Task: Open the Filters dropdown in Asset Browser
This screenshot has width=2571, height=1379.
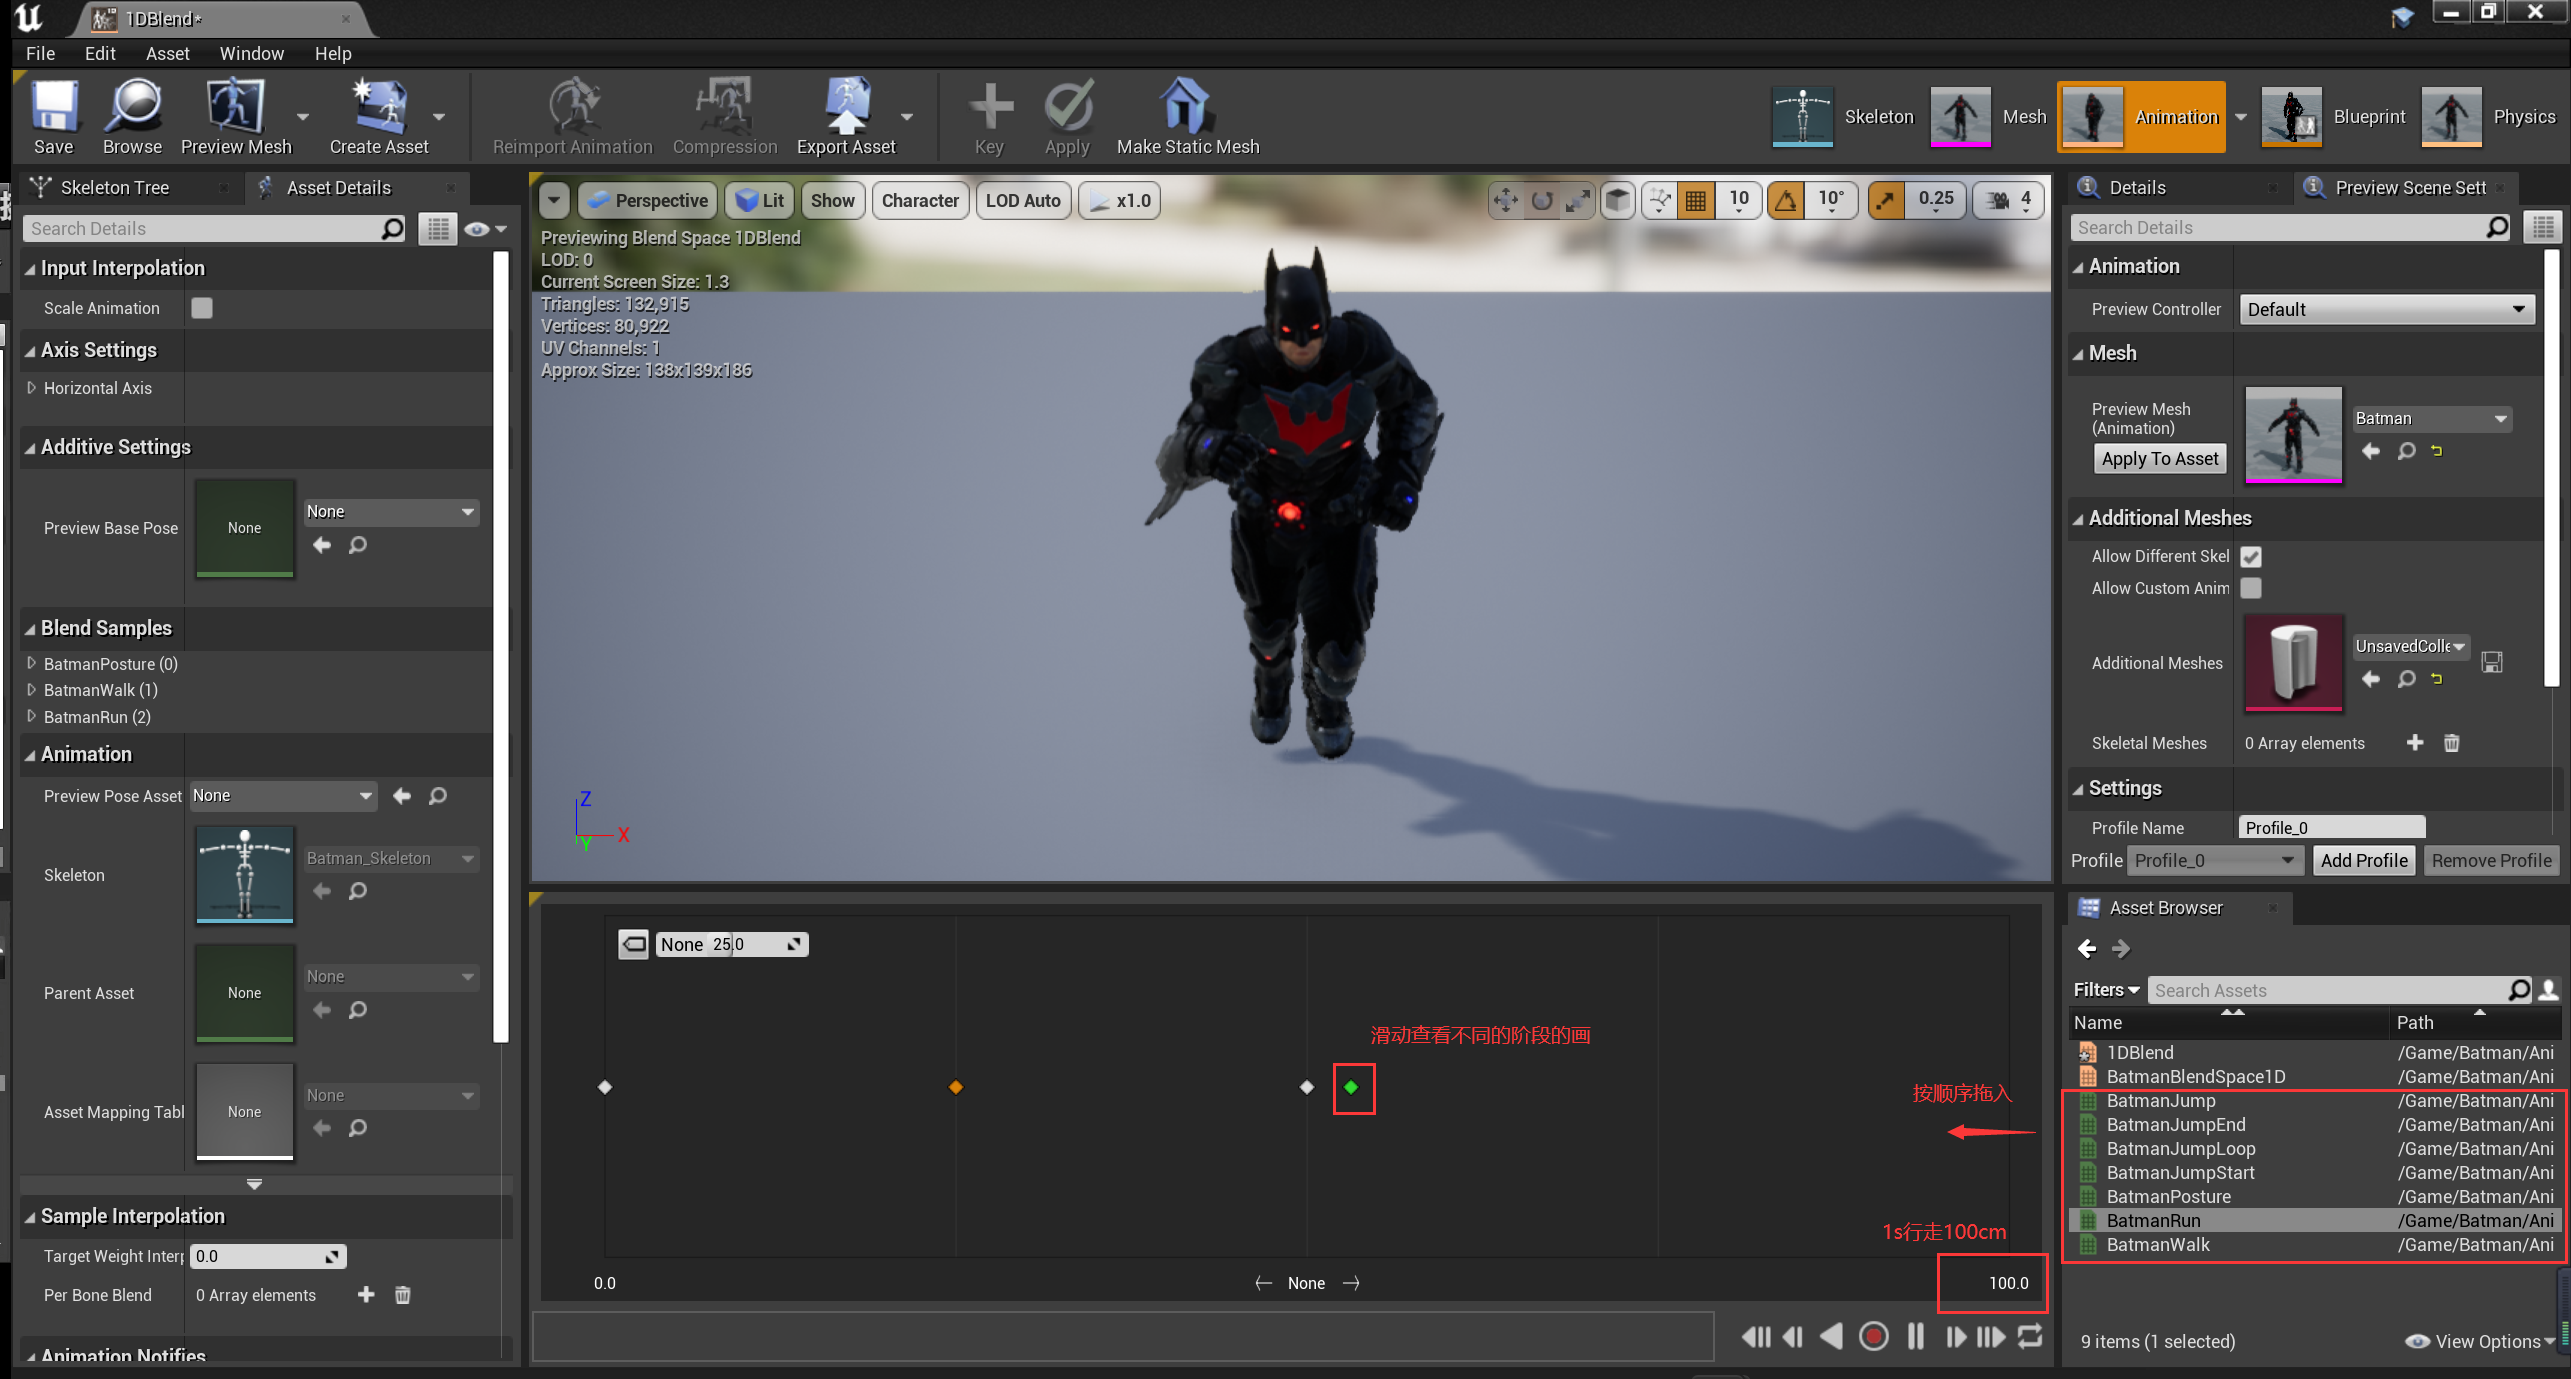Action: click(2106, 990)
